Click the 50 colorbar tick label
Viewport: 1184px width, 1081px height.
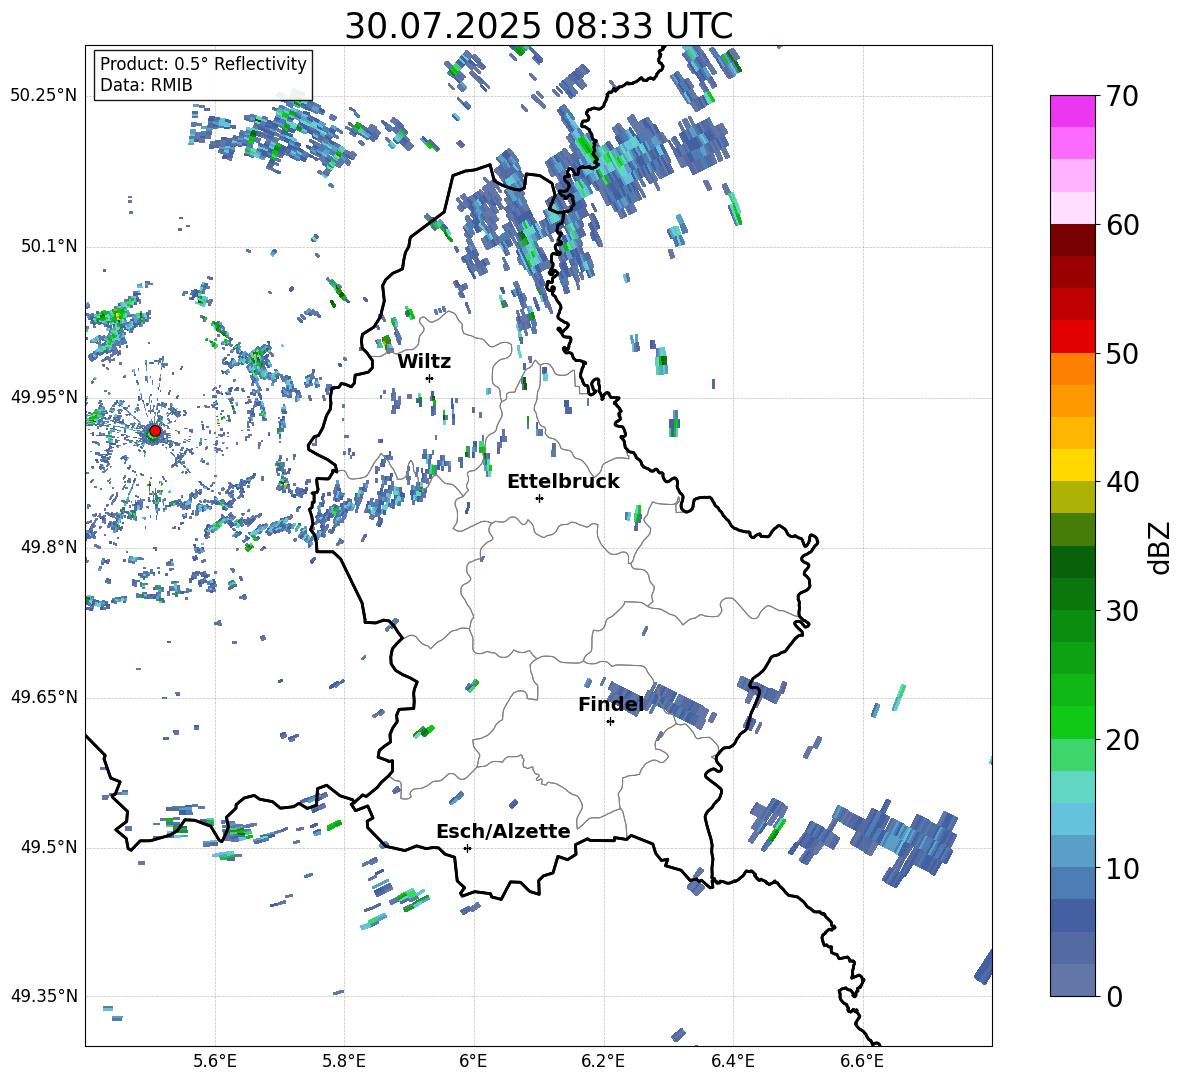point(1121,353)
